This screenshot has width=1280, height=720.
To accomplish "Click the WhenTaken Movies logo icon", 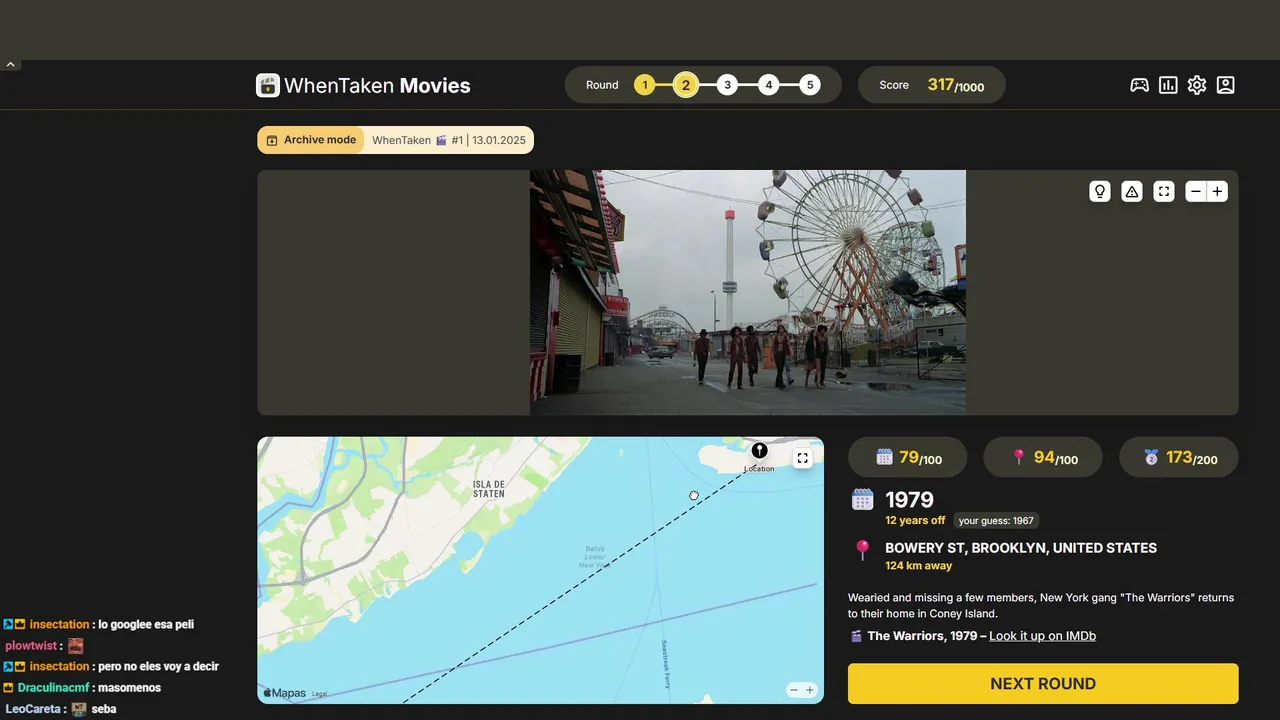I will 268,85.
